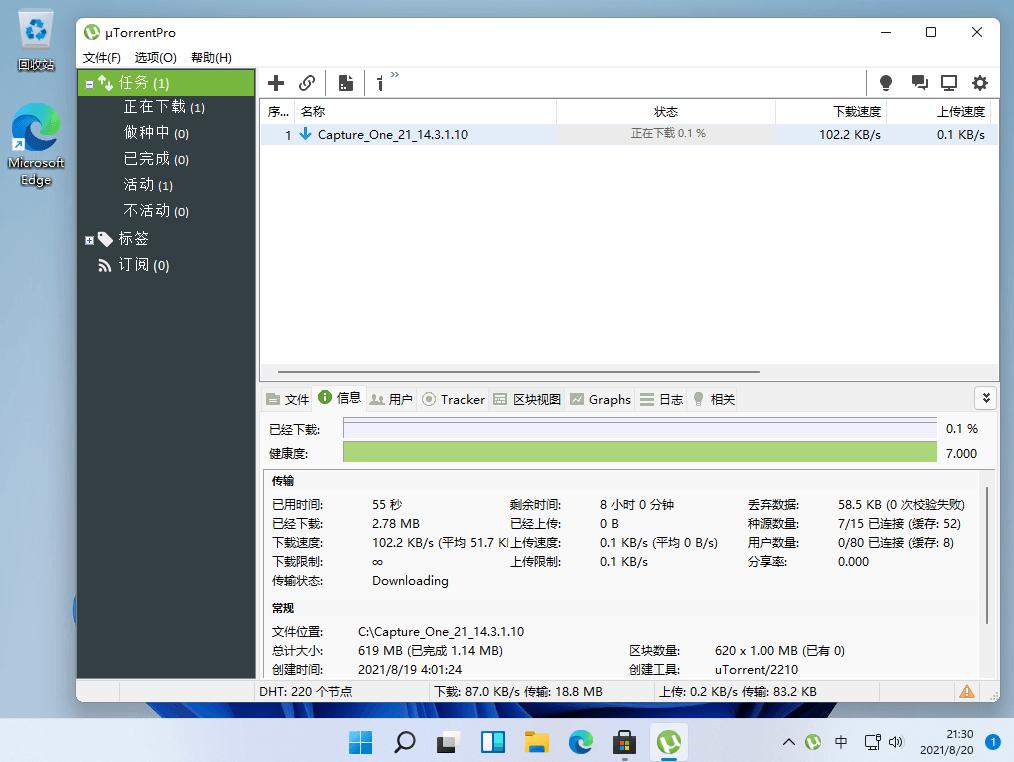Click the 下载: 87.0 KB/s status entry

519,691
